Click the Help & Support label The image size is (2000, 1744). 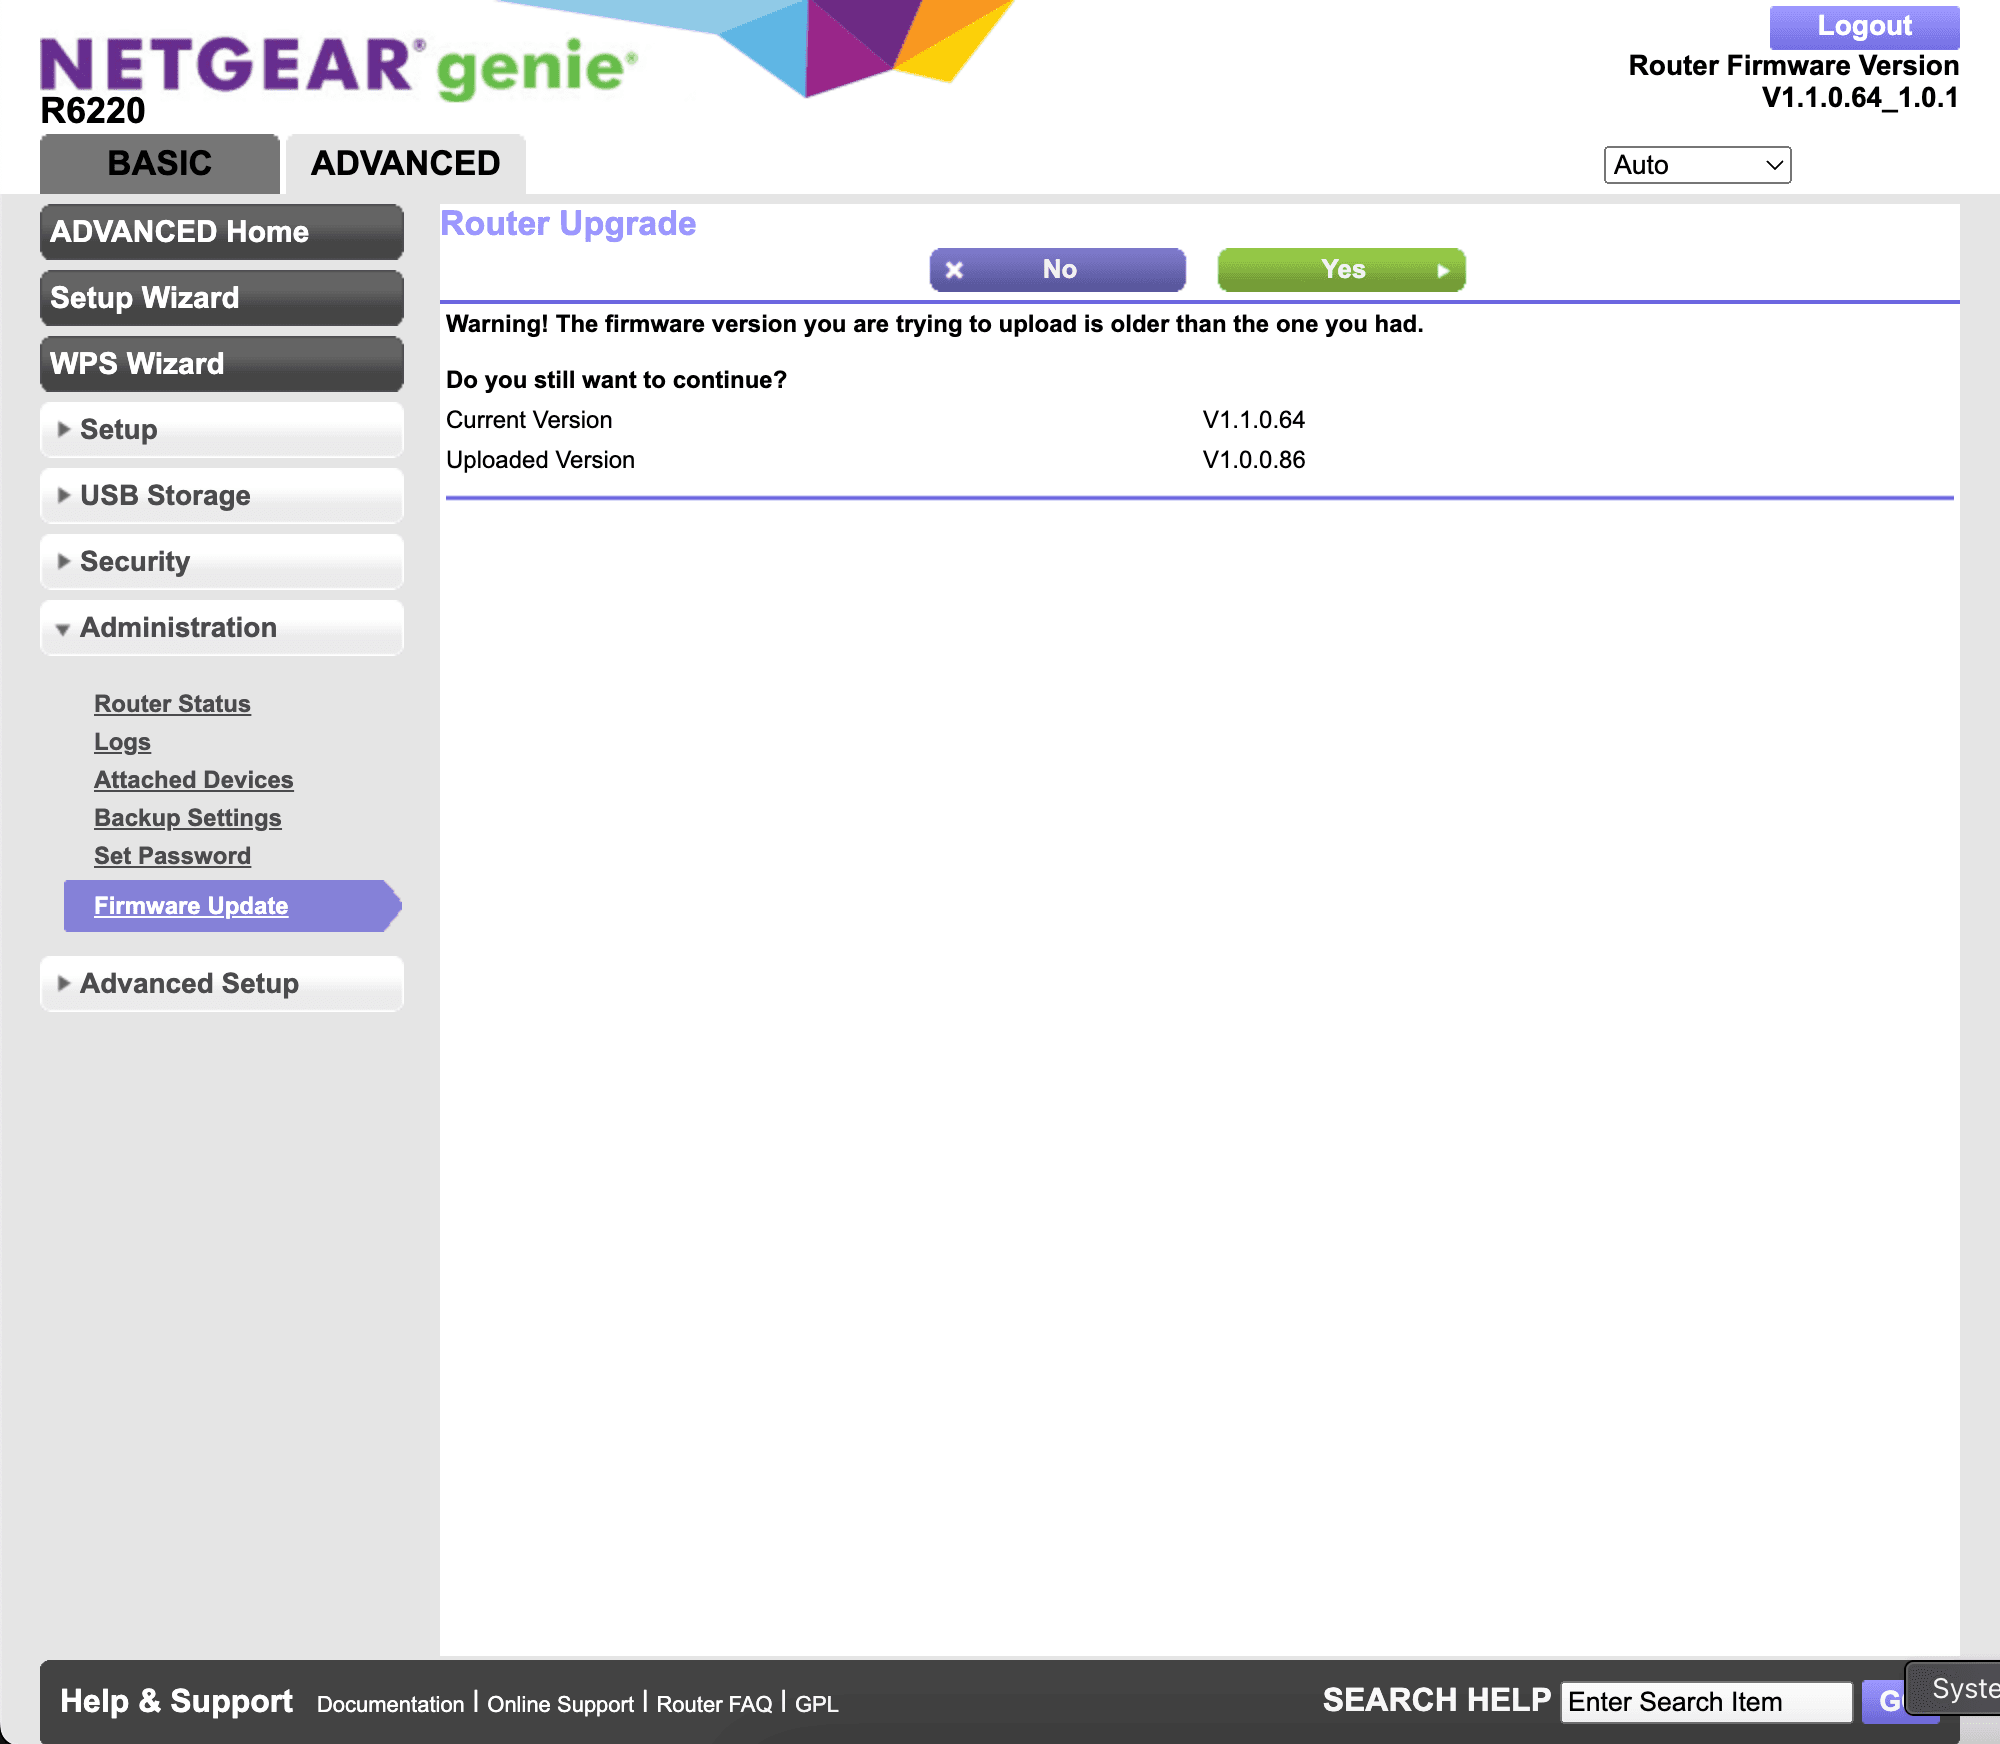(176, 1701)
